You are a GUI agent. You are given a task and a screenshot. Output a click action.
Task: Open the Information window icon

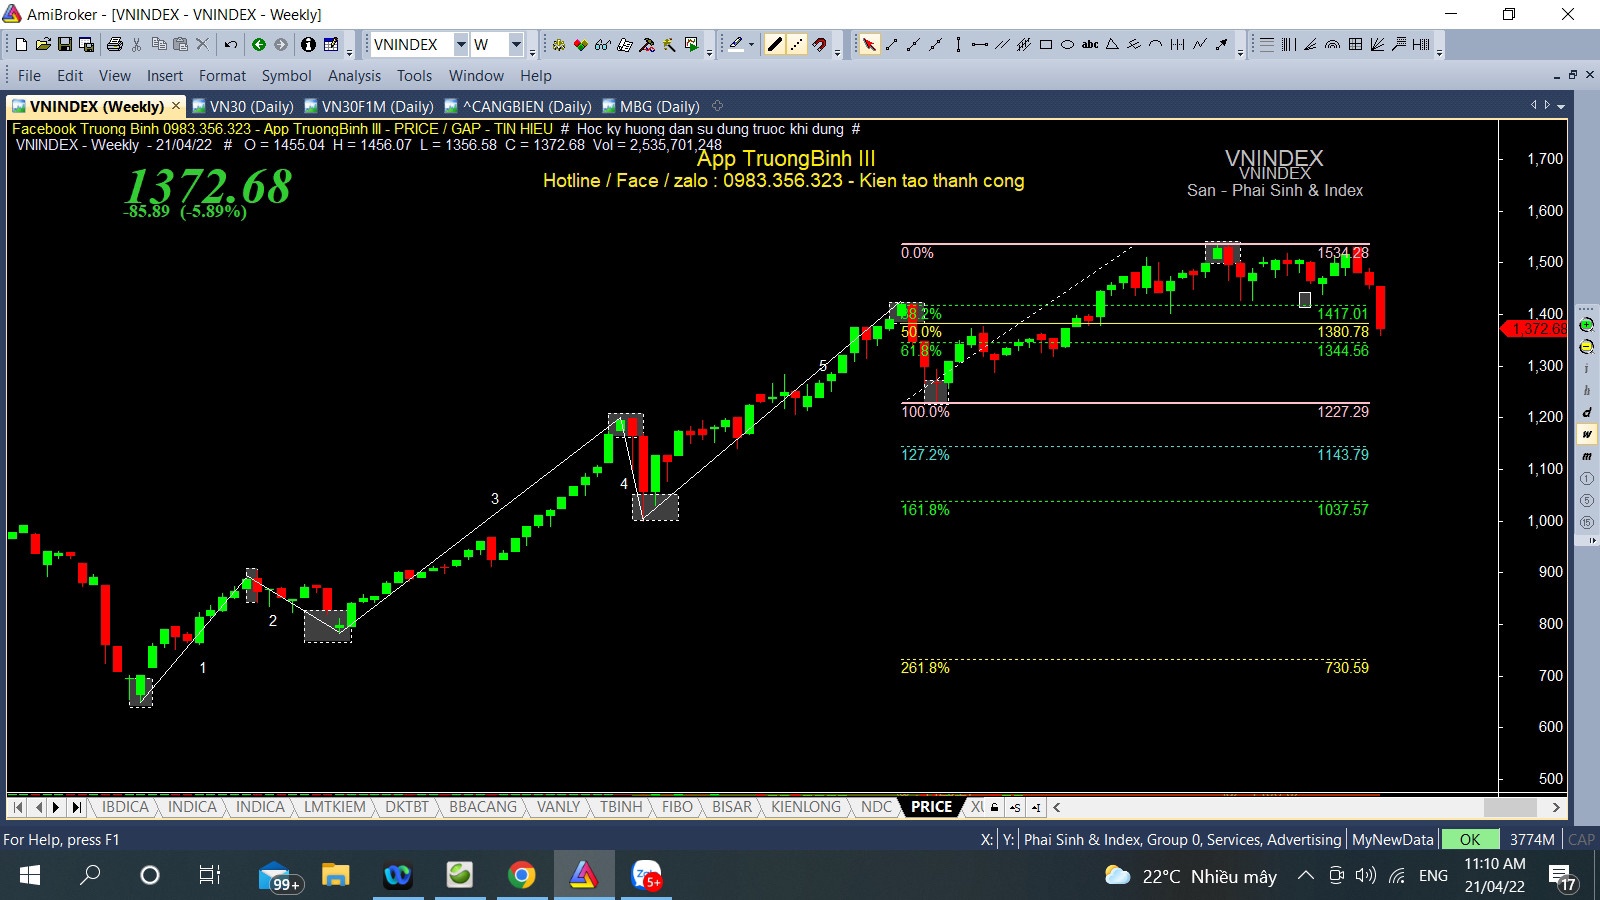(308, 44)
